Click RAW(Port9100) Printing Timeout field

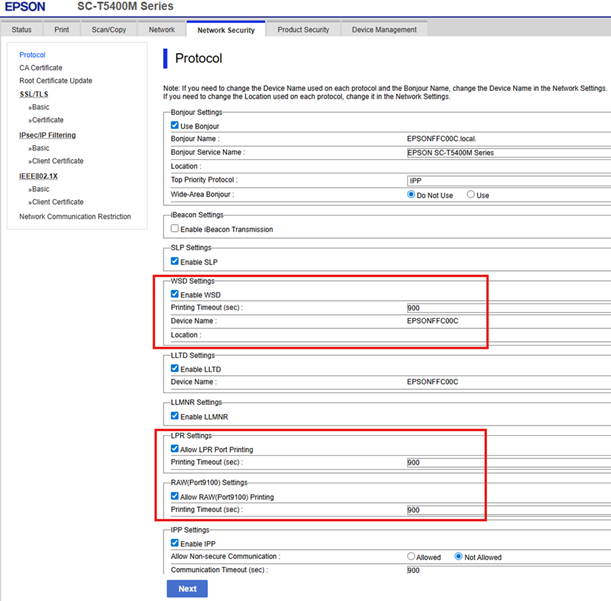tap(509, 510)
